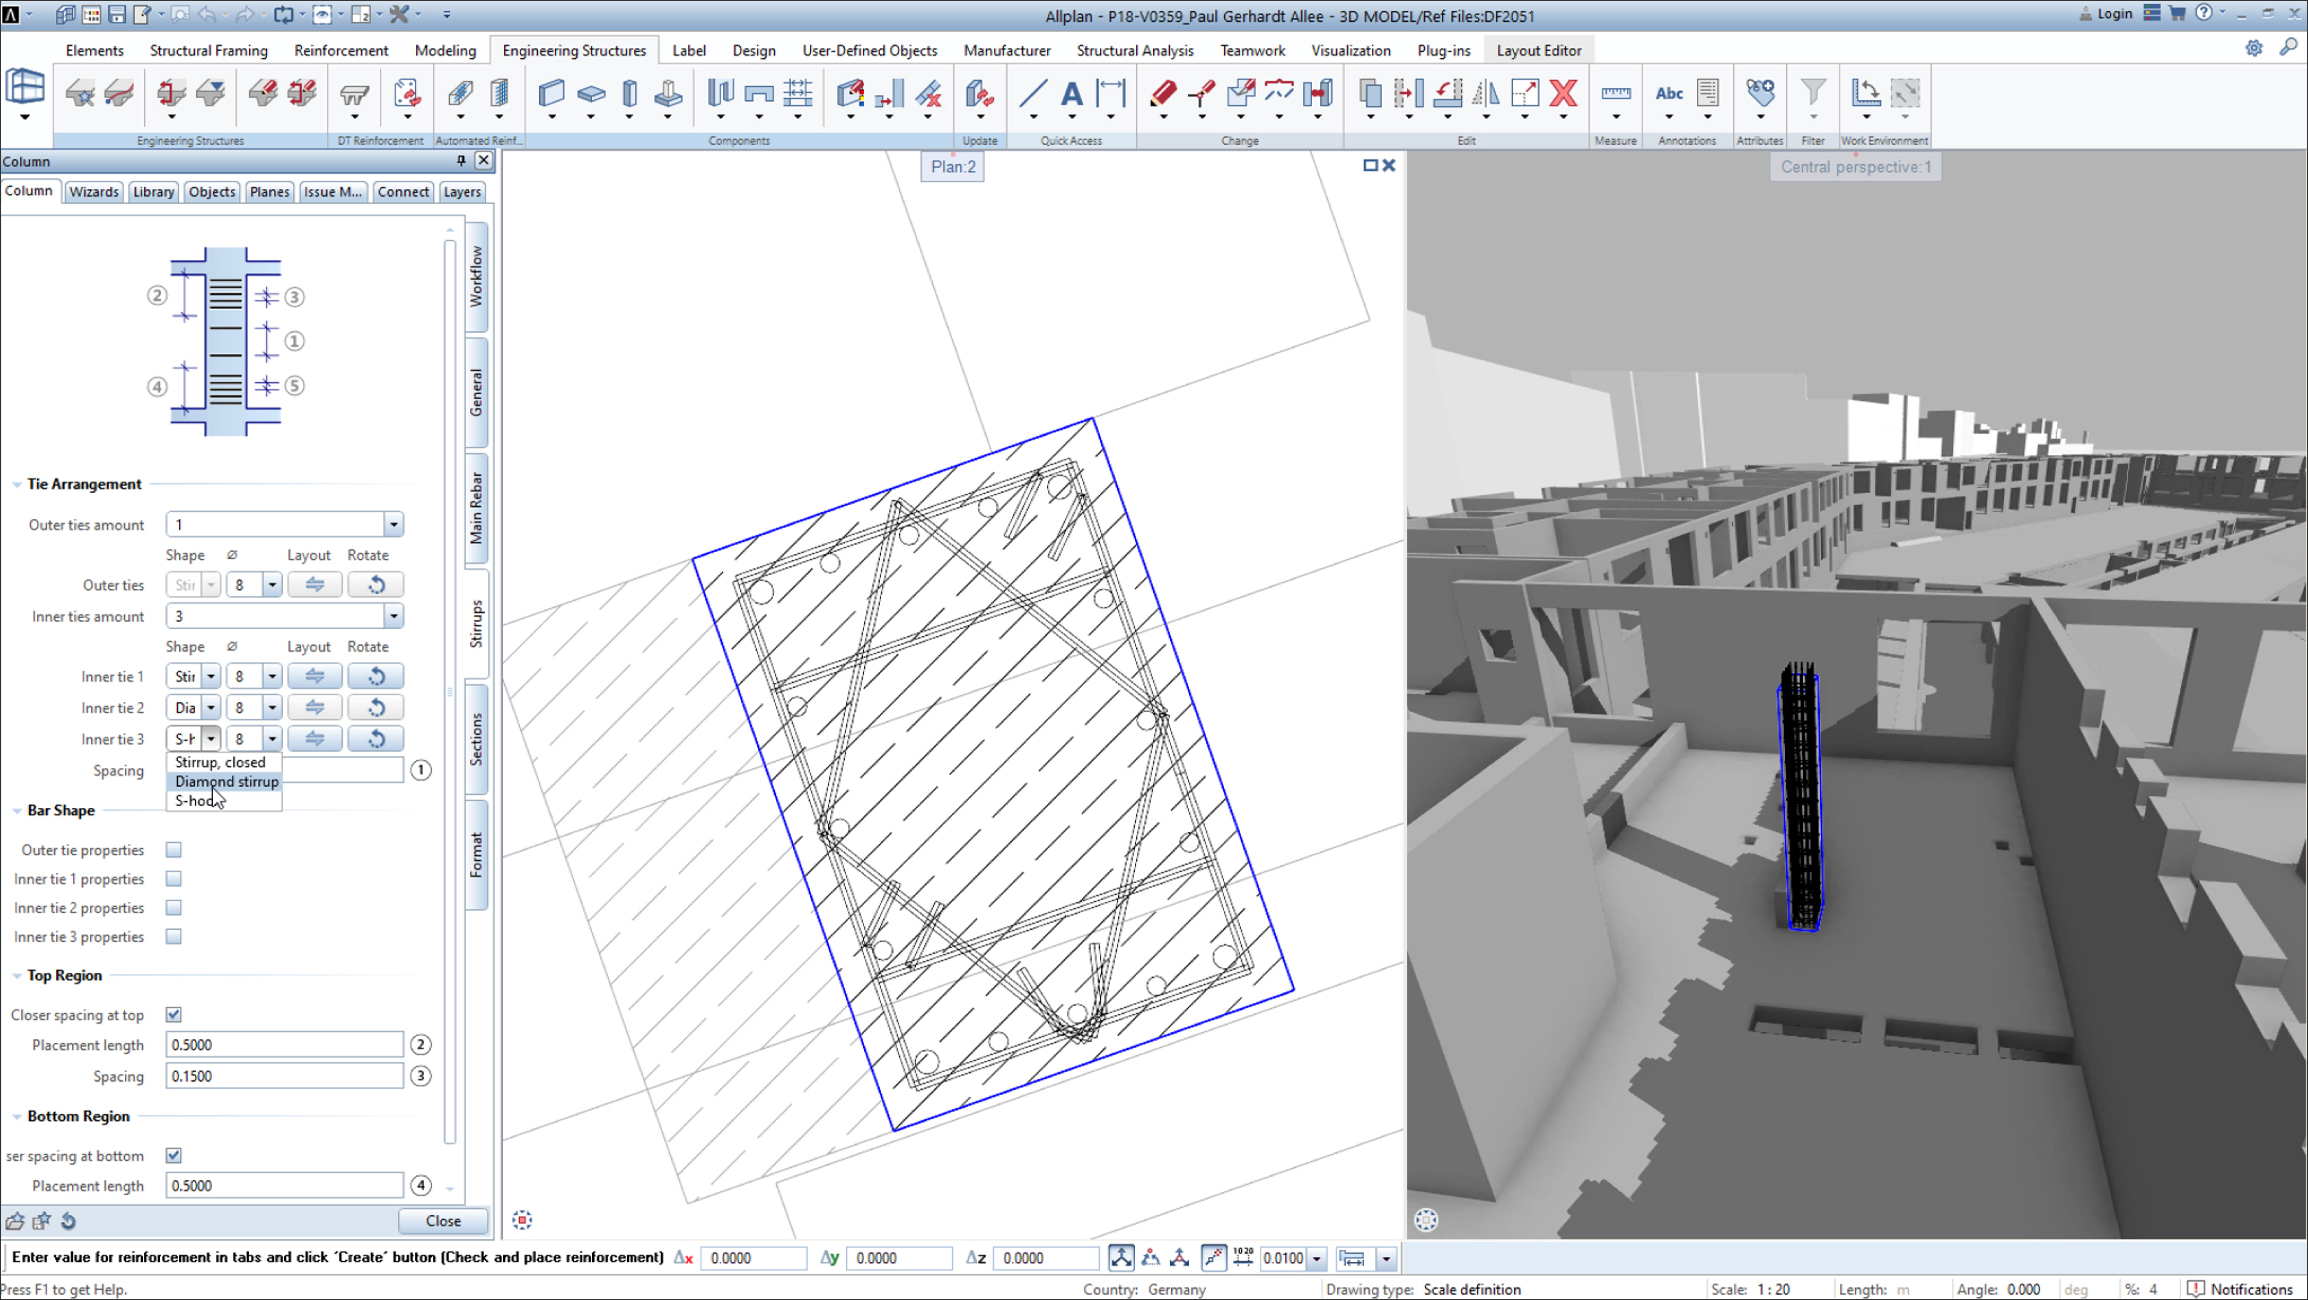2308x1300 pixels.
Task: Open the Inner ties amount dropdown
Action: [x=393, y=617]
